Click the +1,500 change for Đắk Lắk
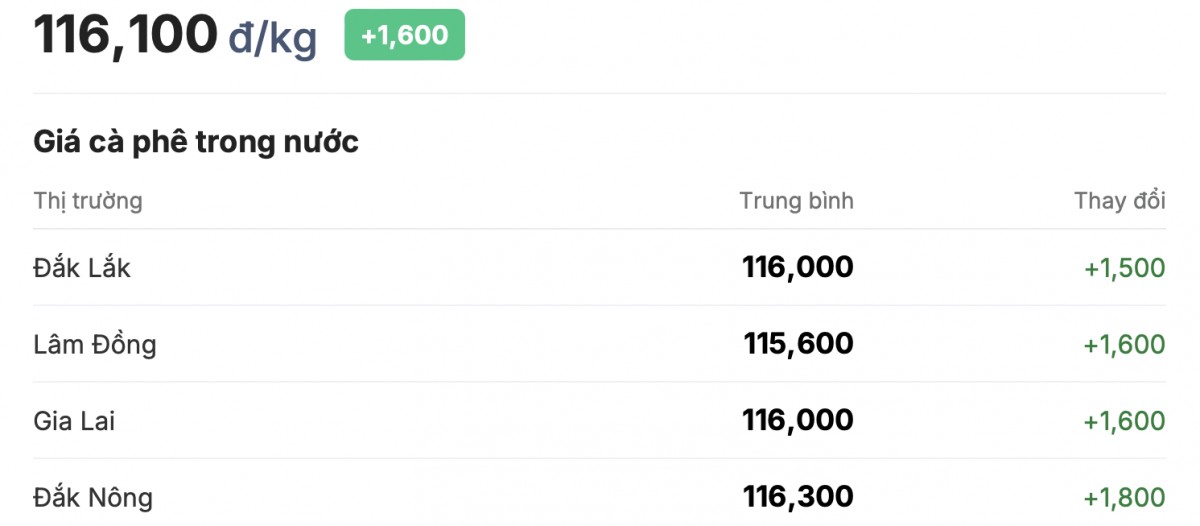Image resolution: width=1200 pixels, height=526 pixels. pos(1124,268)
